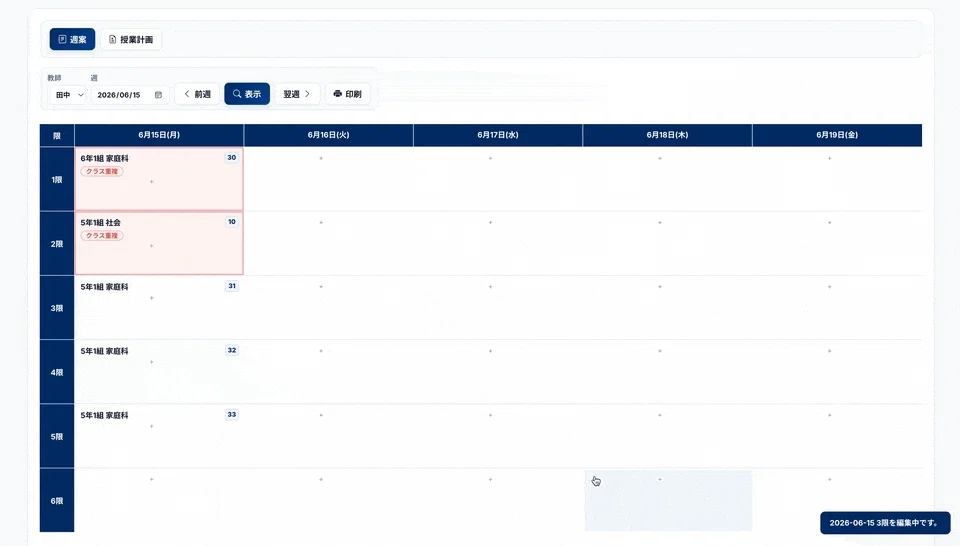Open the 5年1組 家庭科 lesson in 5限
960x546 pixels.
coord(105,415)
